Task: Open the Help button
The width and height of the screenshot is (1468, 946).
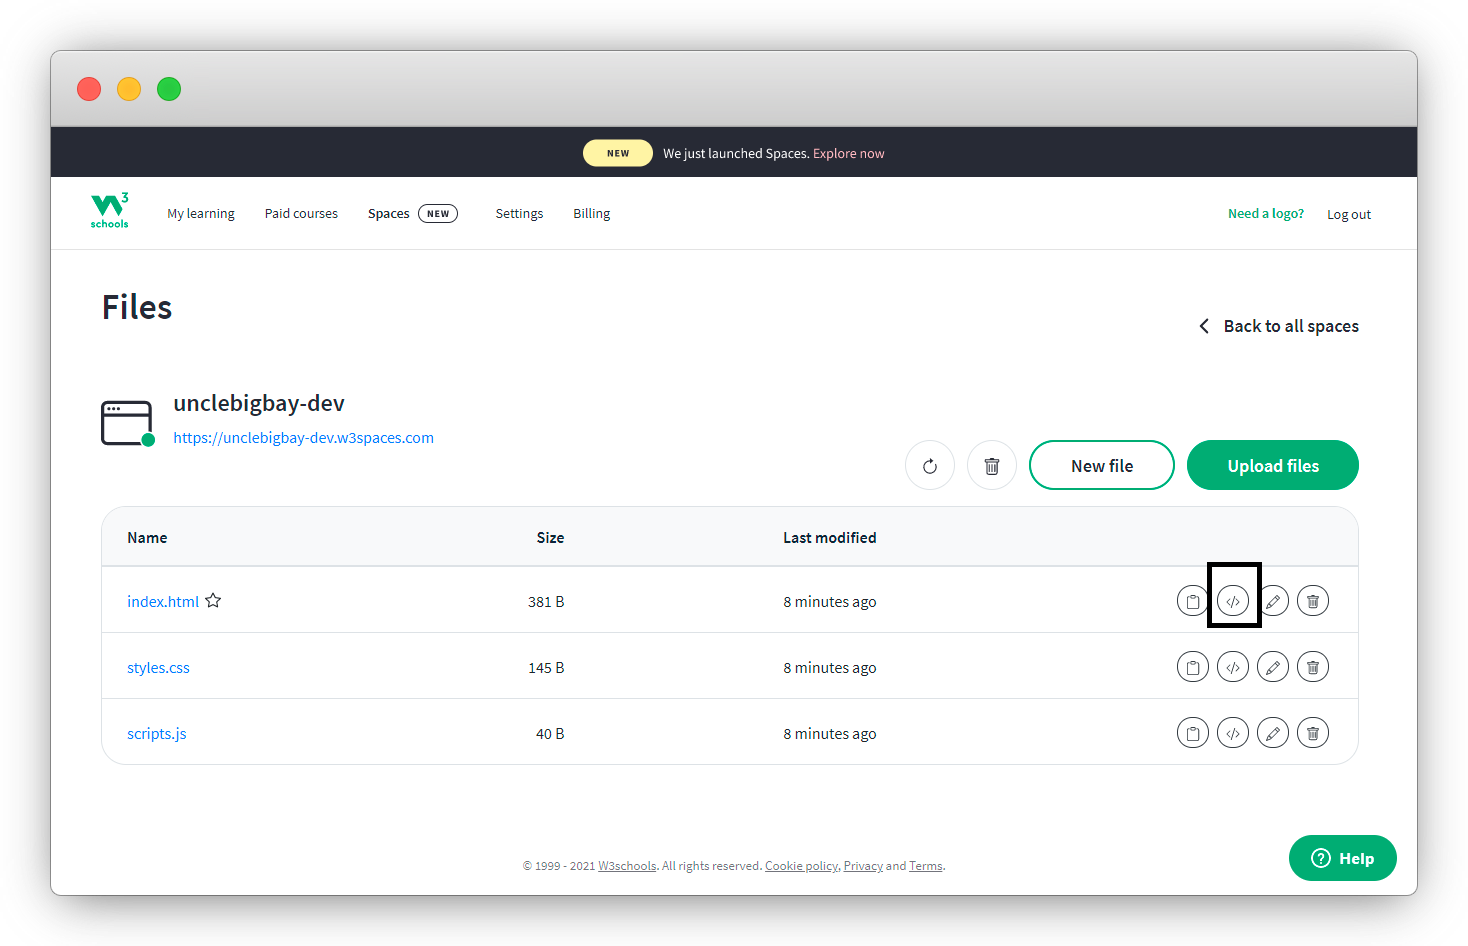Action: coord(1343,858)
